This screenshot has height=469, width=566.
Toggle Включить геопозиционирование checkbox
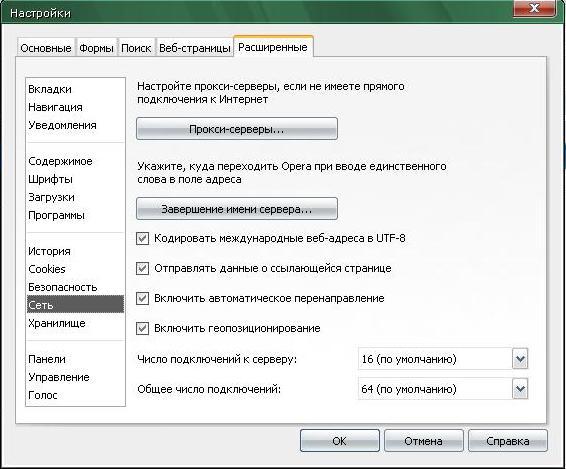pyautogui.click(x=143, y=329)
